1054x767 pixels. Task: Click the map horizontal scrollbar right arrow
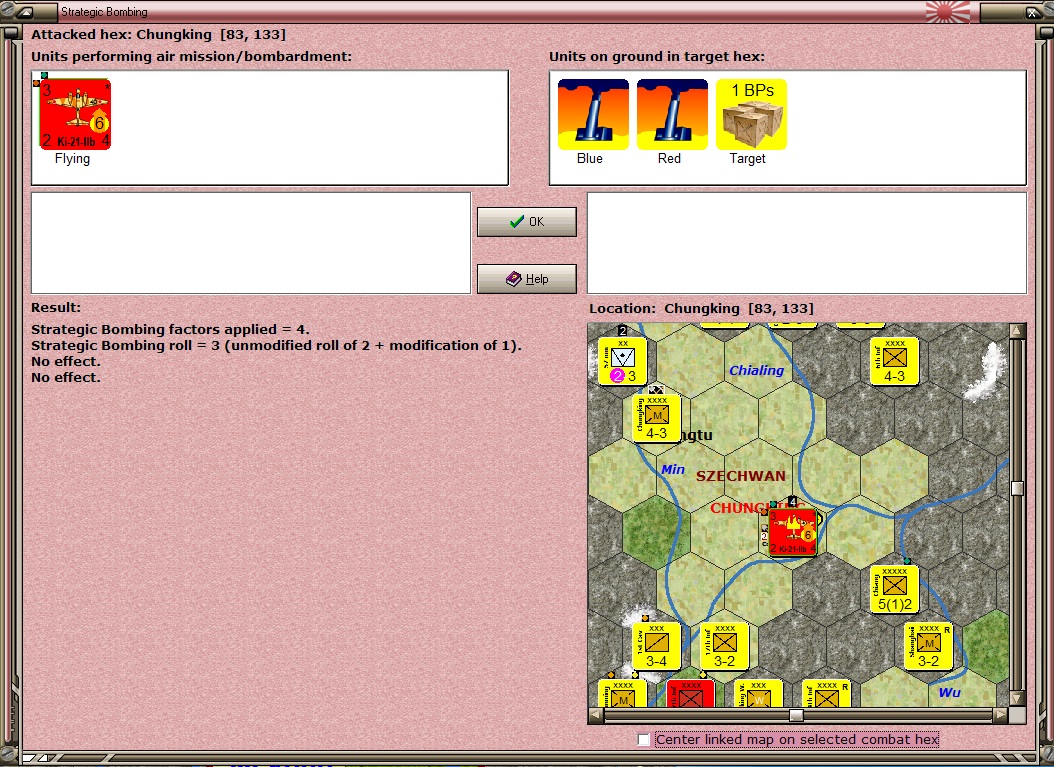1001,715
